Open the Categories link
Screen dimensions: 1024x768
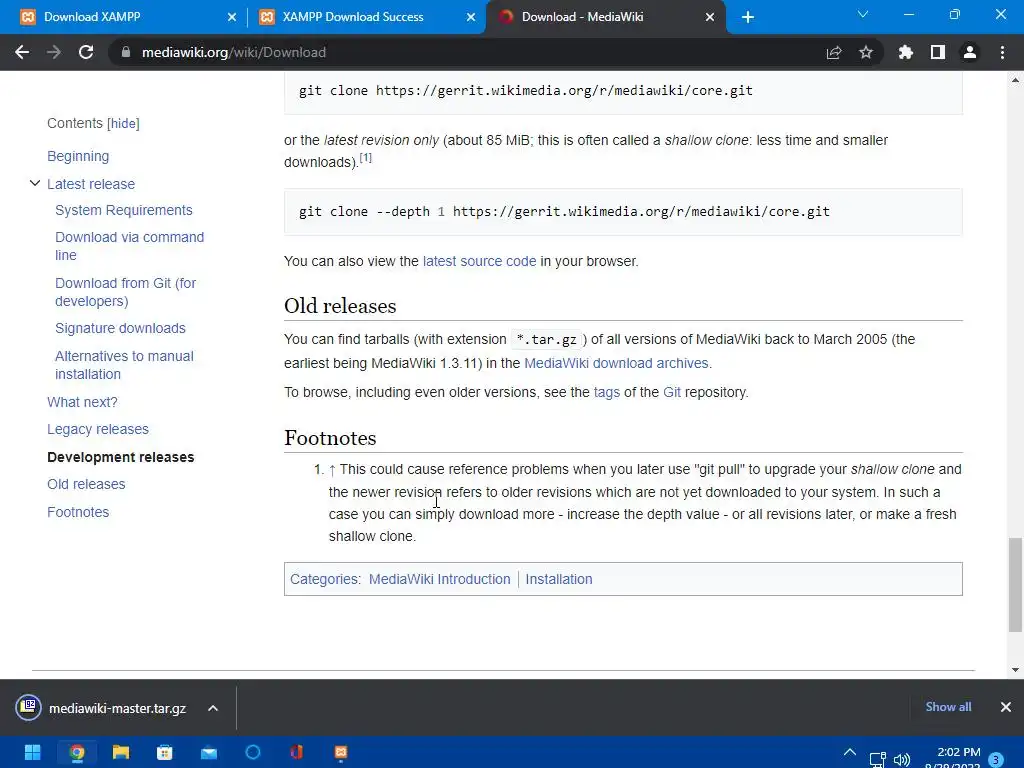(x=324, y=579)
